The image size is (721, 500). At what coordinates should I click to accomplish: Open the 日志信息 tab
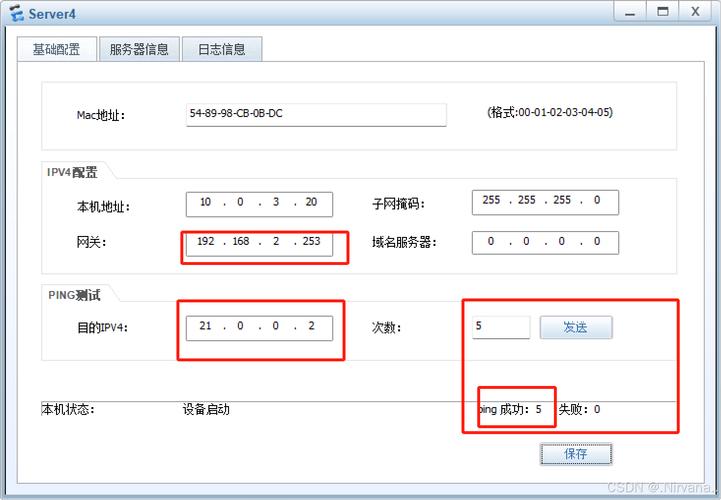222,49
